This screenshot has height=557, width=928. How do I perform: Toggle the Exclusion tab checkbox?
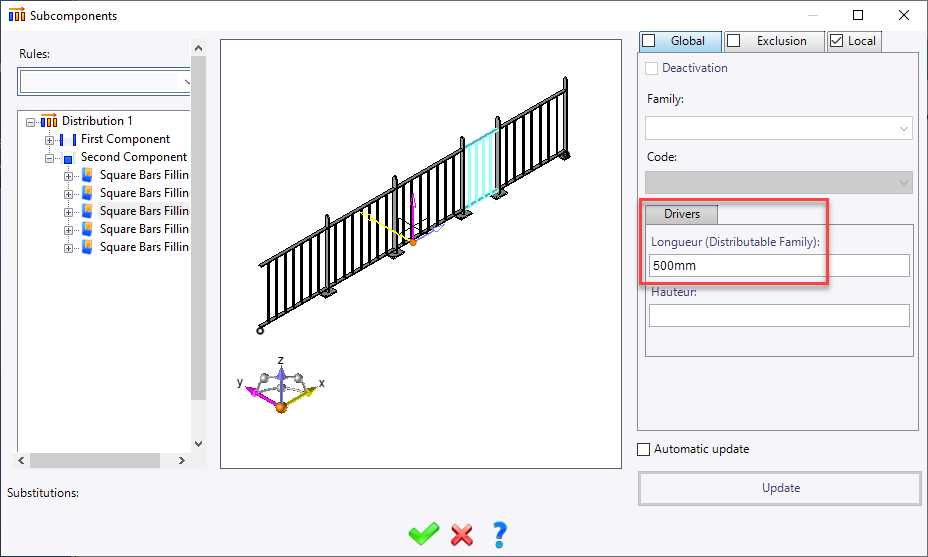coord(734,41)
